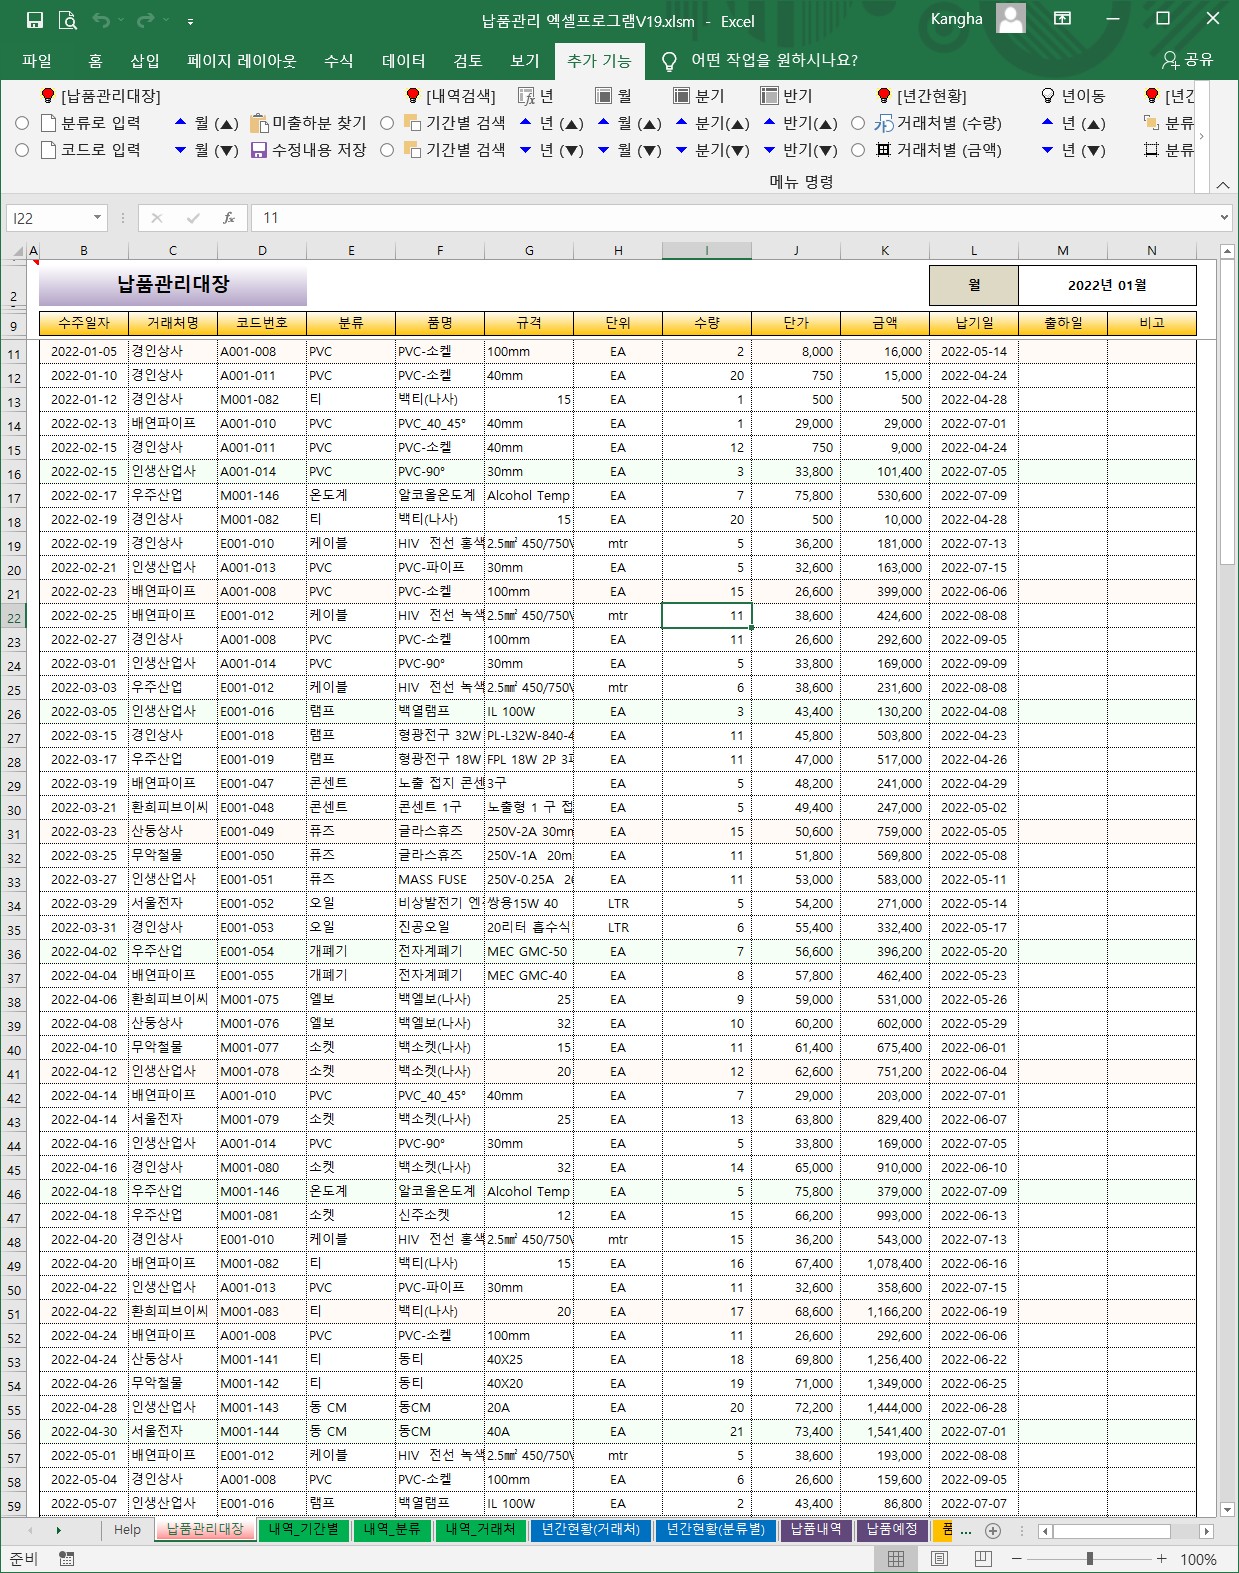Viewport: 1239px width, 1573px height.
Task: Click the 수정내용 저장 floppy disk icon
Action: coord(259,150)
